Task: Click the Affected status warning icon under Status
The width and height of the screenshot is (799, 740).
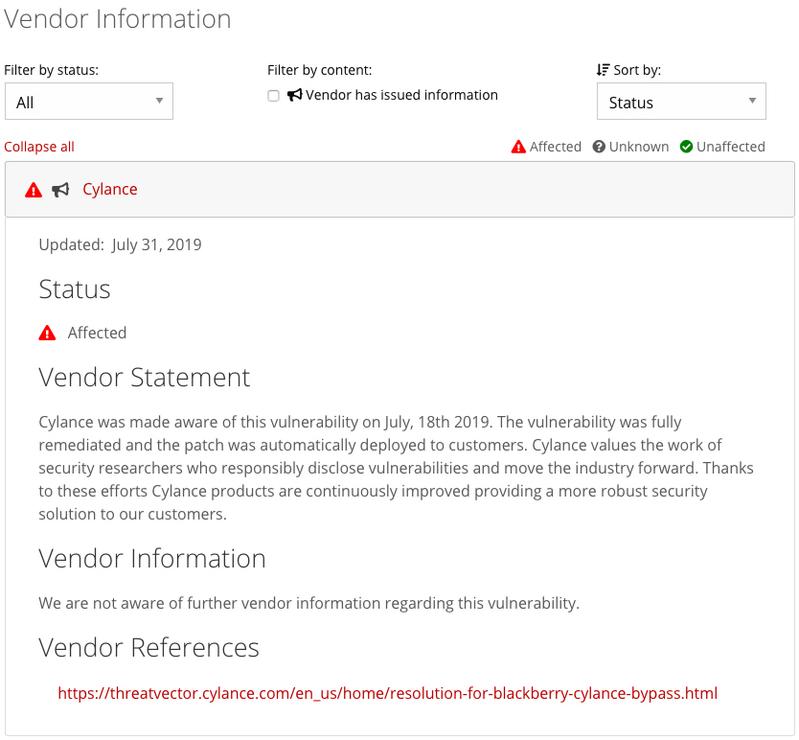Action: click(x=47, y=333)
